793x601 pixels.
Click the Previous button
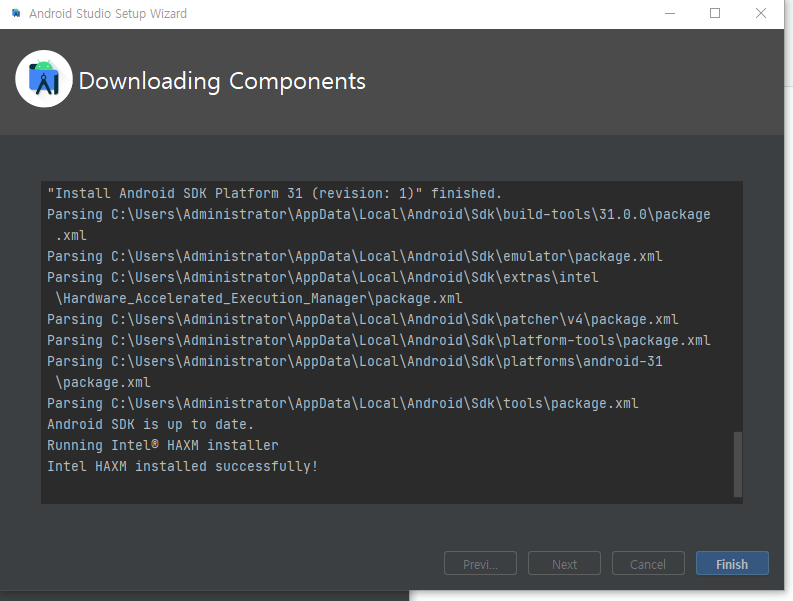[480, 563]
